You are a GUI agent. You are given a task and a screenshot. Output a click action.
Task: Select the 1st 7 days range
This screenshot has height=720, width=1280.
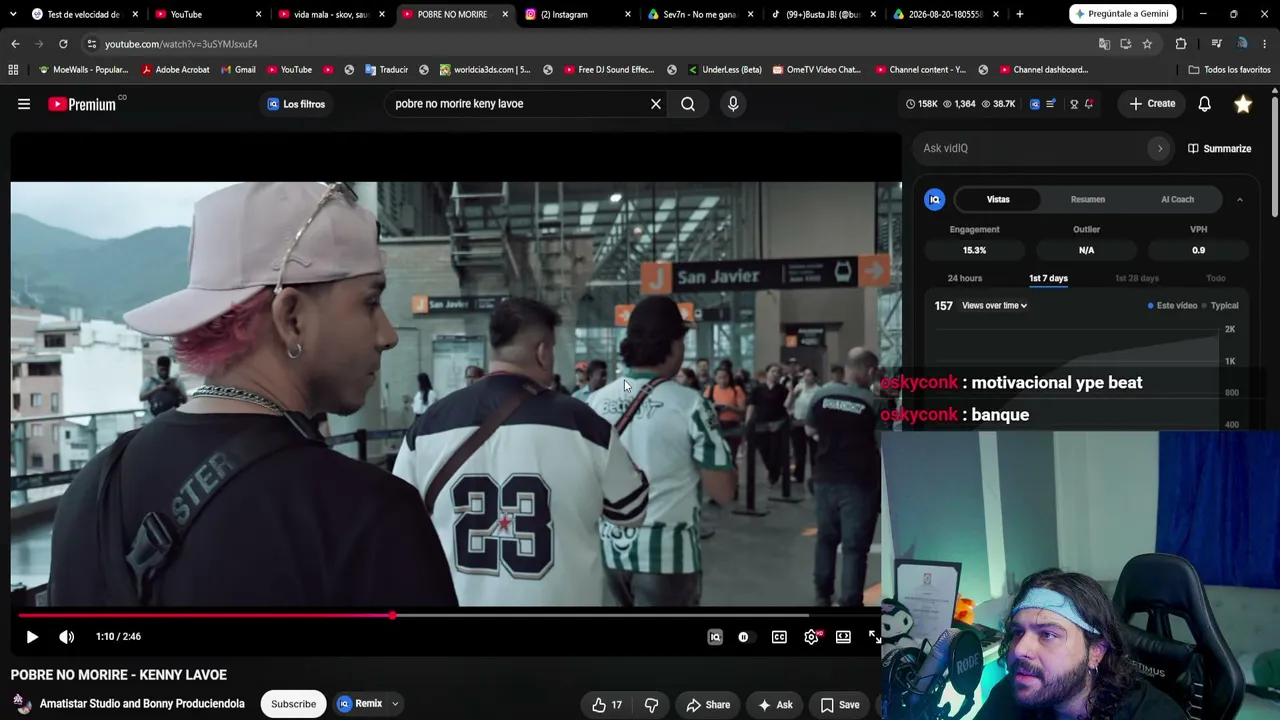point(1048,278)
